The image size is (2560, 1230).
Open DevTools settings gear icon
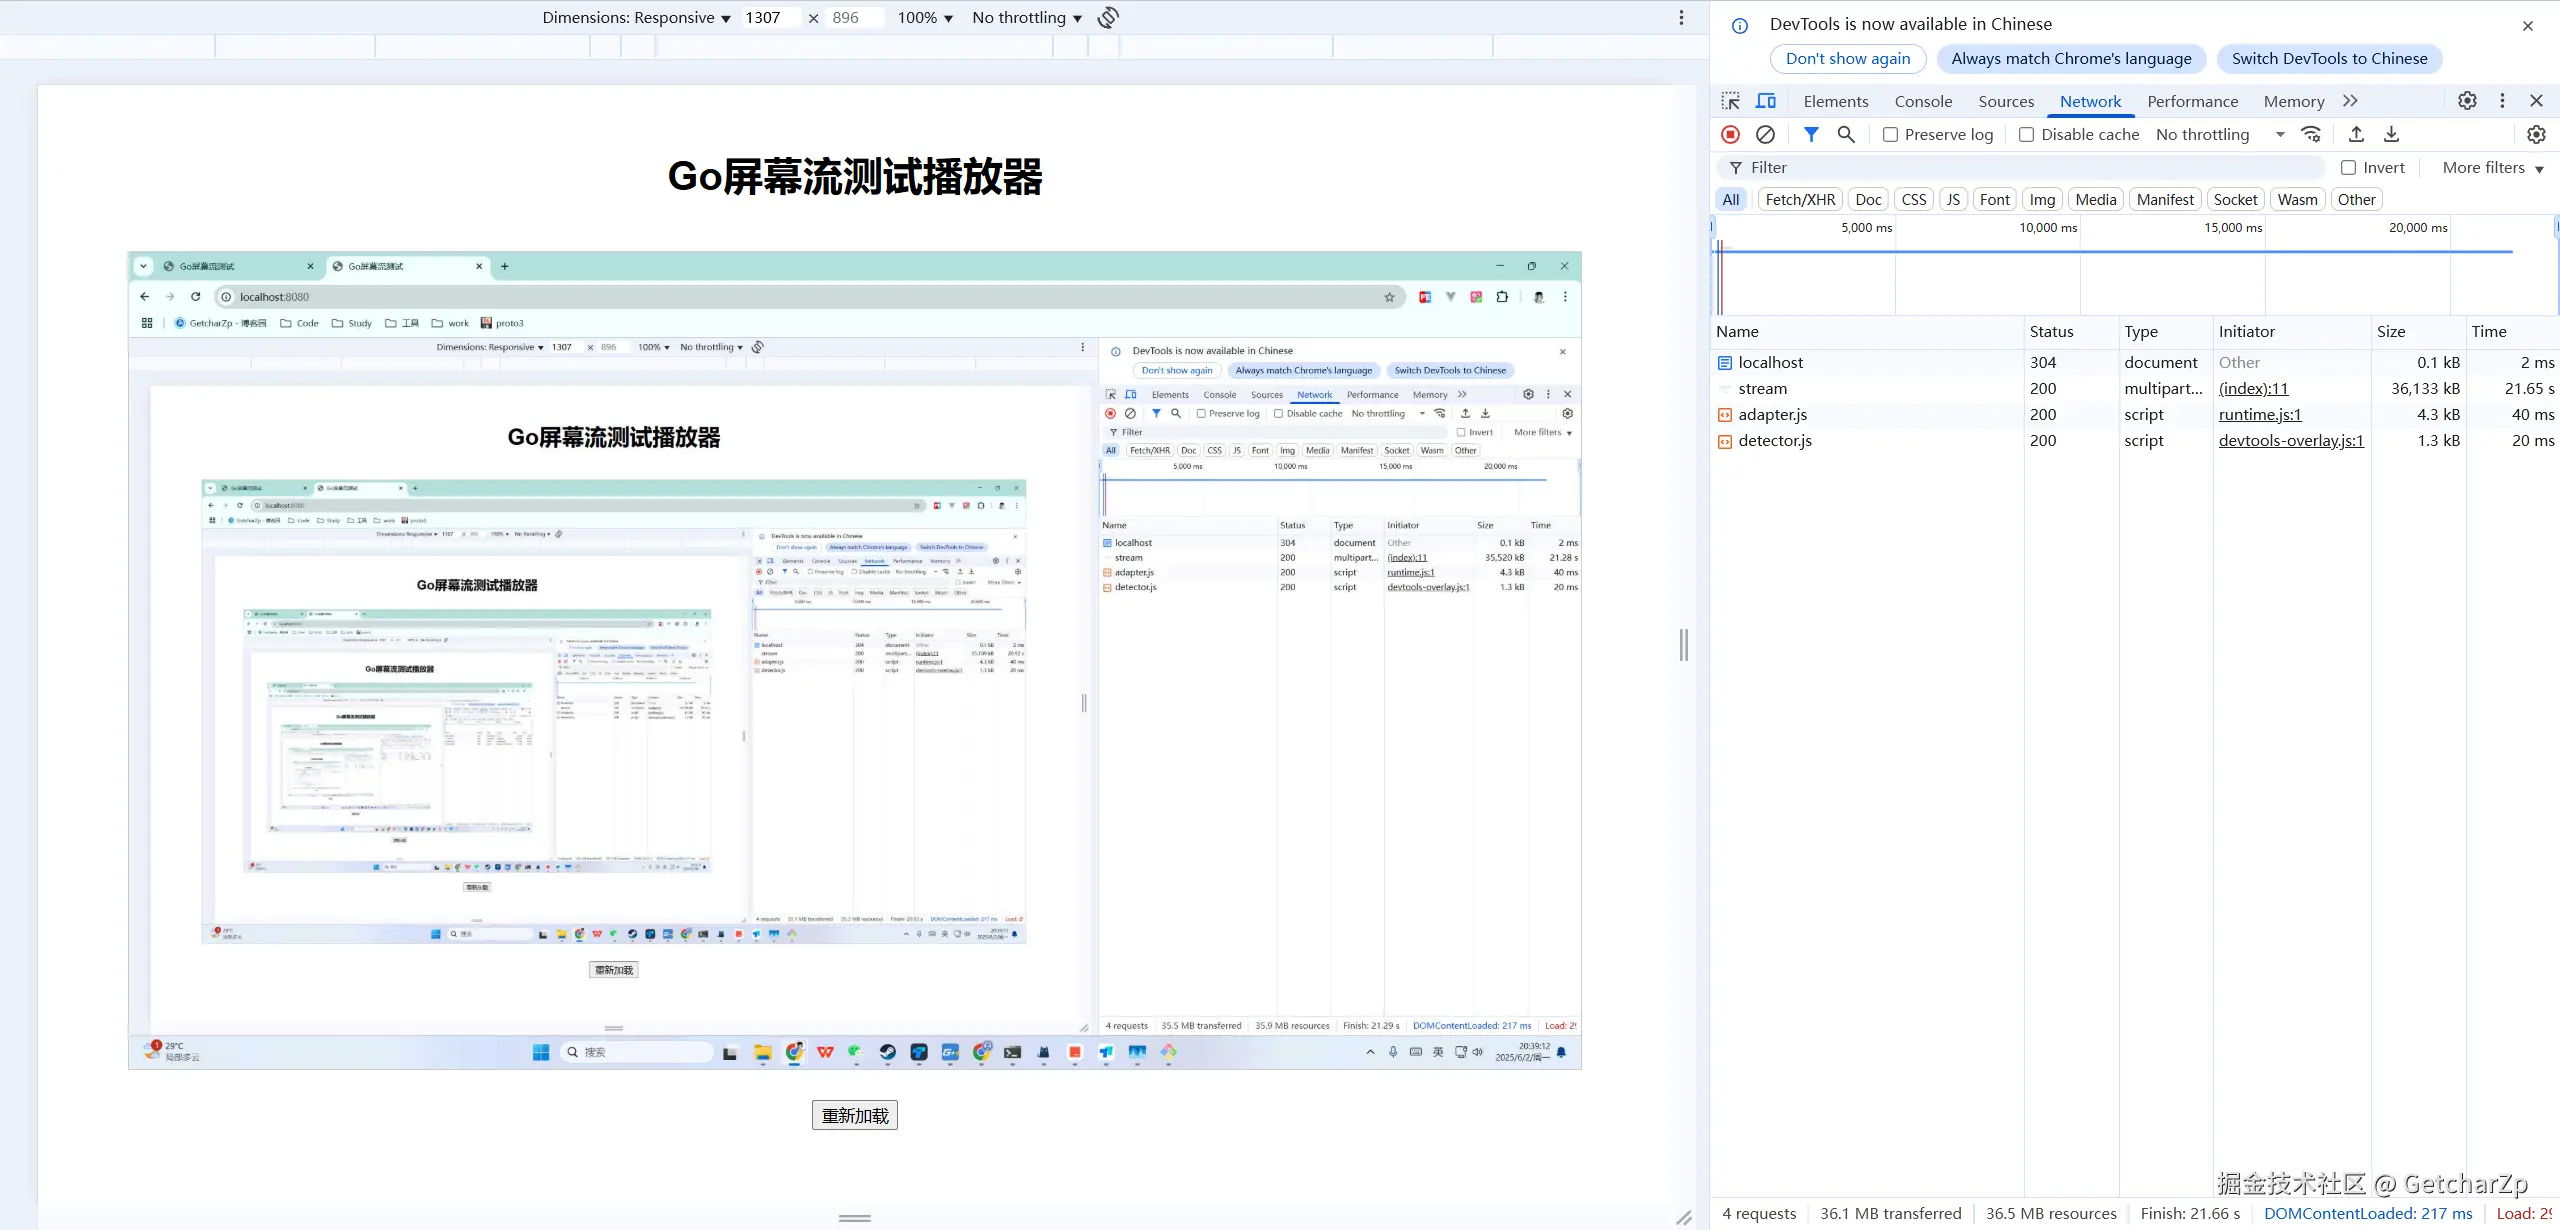pos(2467,101)
